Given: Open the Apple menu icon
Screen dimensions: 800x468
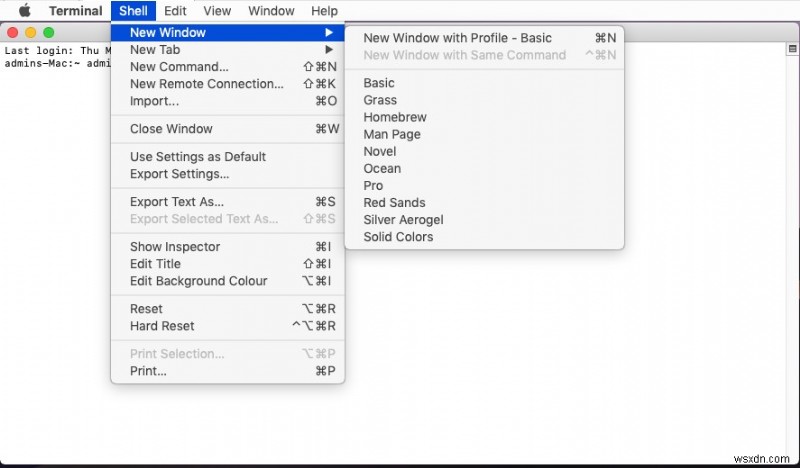Looking at the screenshot, I should tap(26, 11).
